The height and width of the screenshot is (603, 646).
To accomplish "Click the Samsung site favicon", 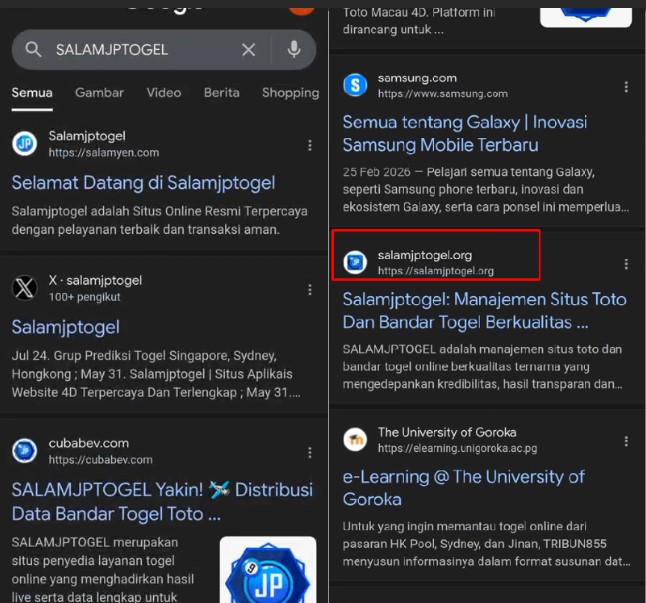I will 355,85.
